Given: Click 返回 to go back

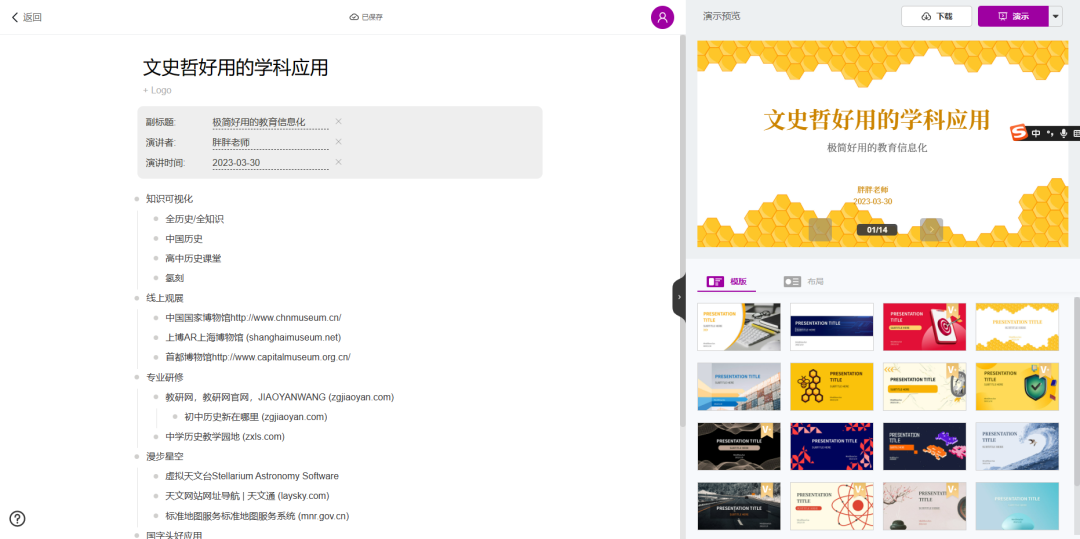Looking at the screenshot, I should coord(26,17).
